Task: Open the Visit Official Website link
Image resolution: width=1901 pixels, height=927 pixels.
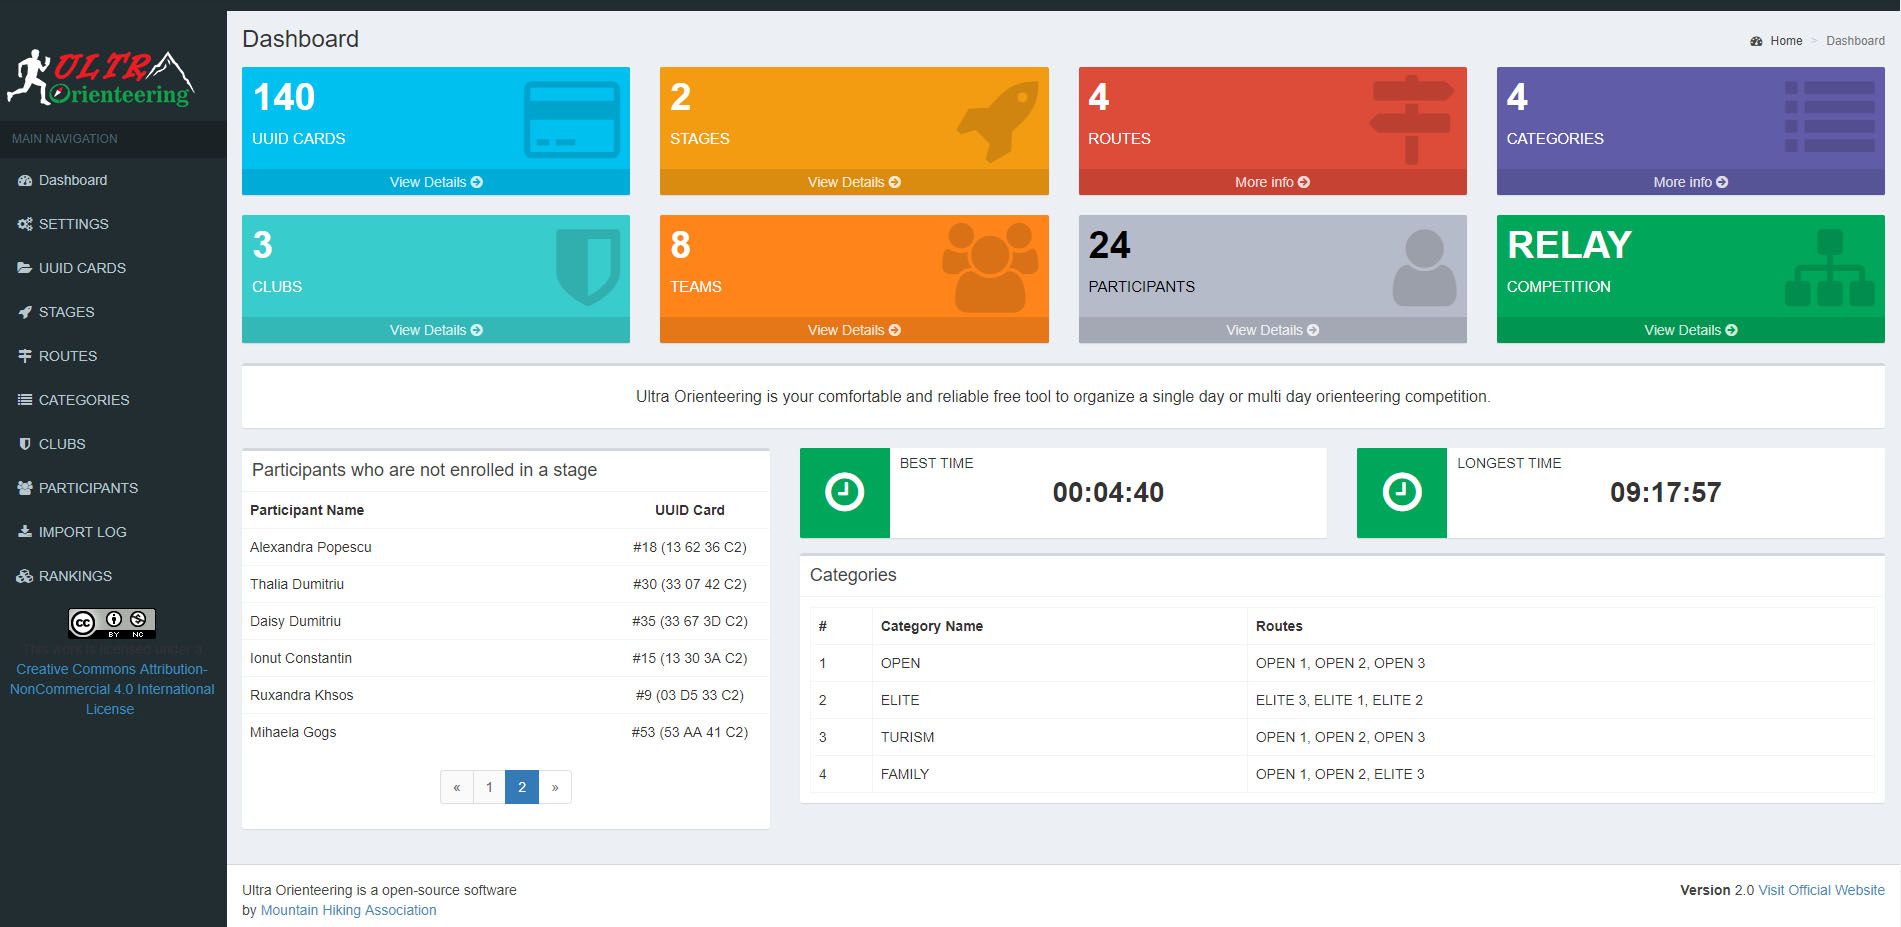Action: tap(1821, 890)
